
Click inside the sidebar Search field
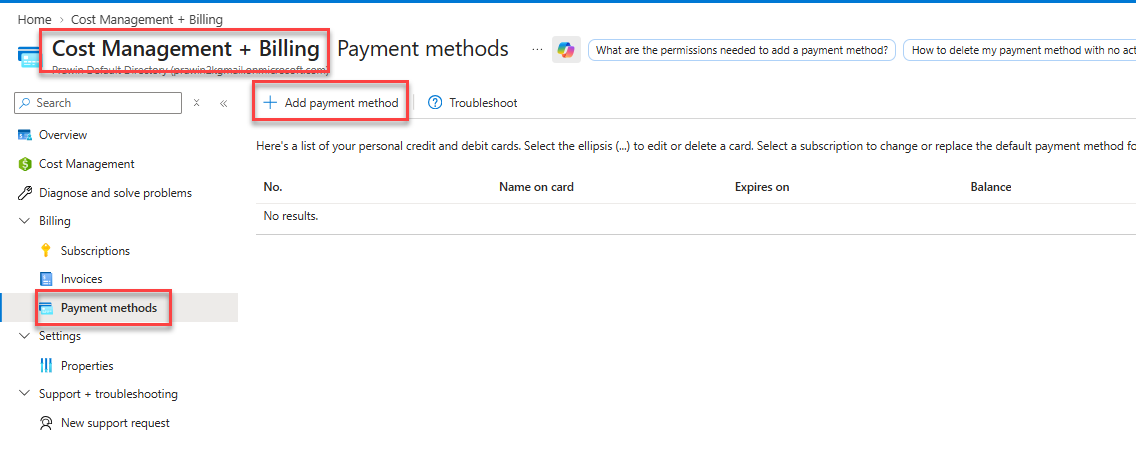[98, 103]
